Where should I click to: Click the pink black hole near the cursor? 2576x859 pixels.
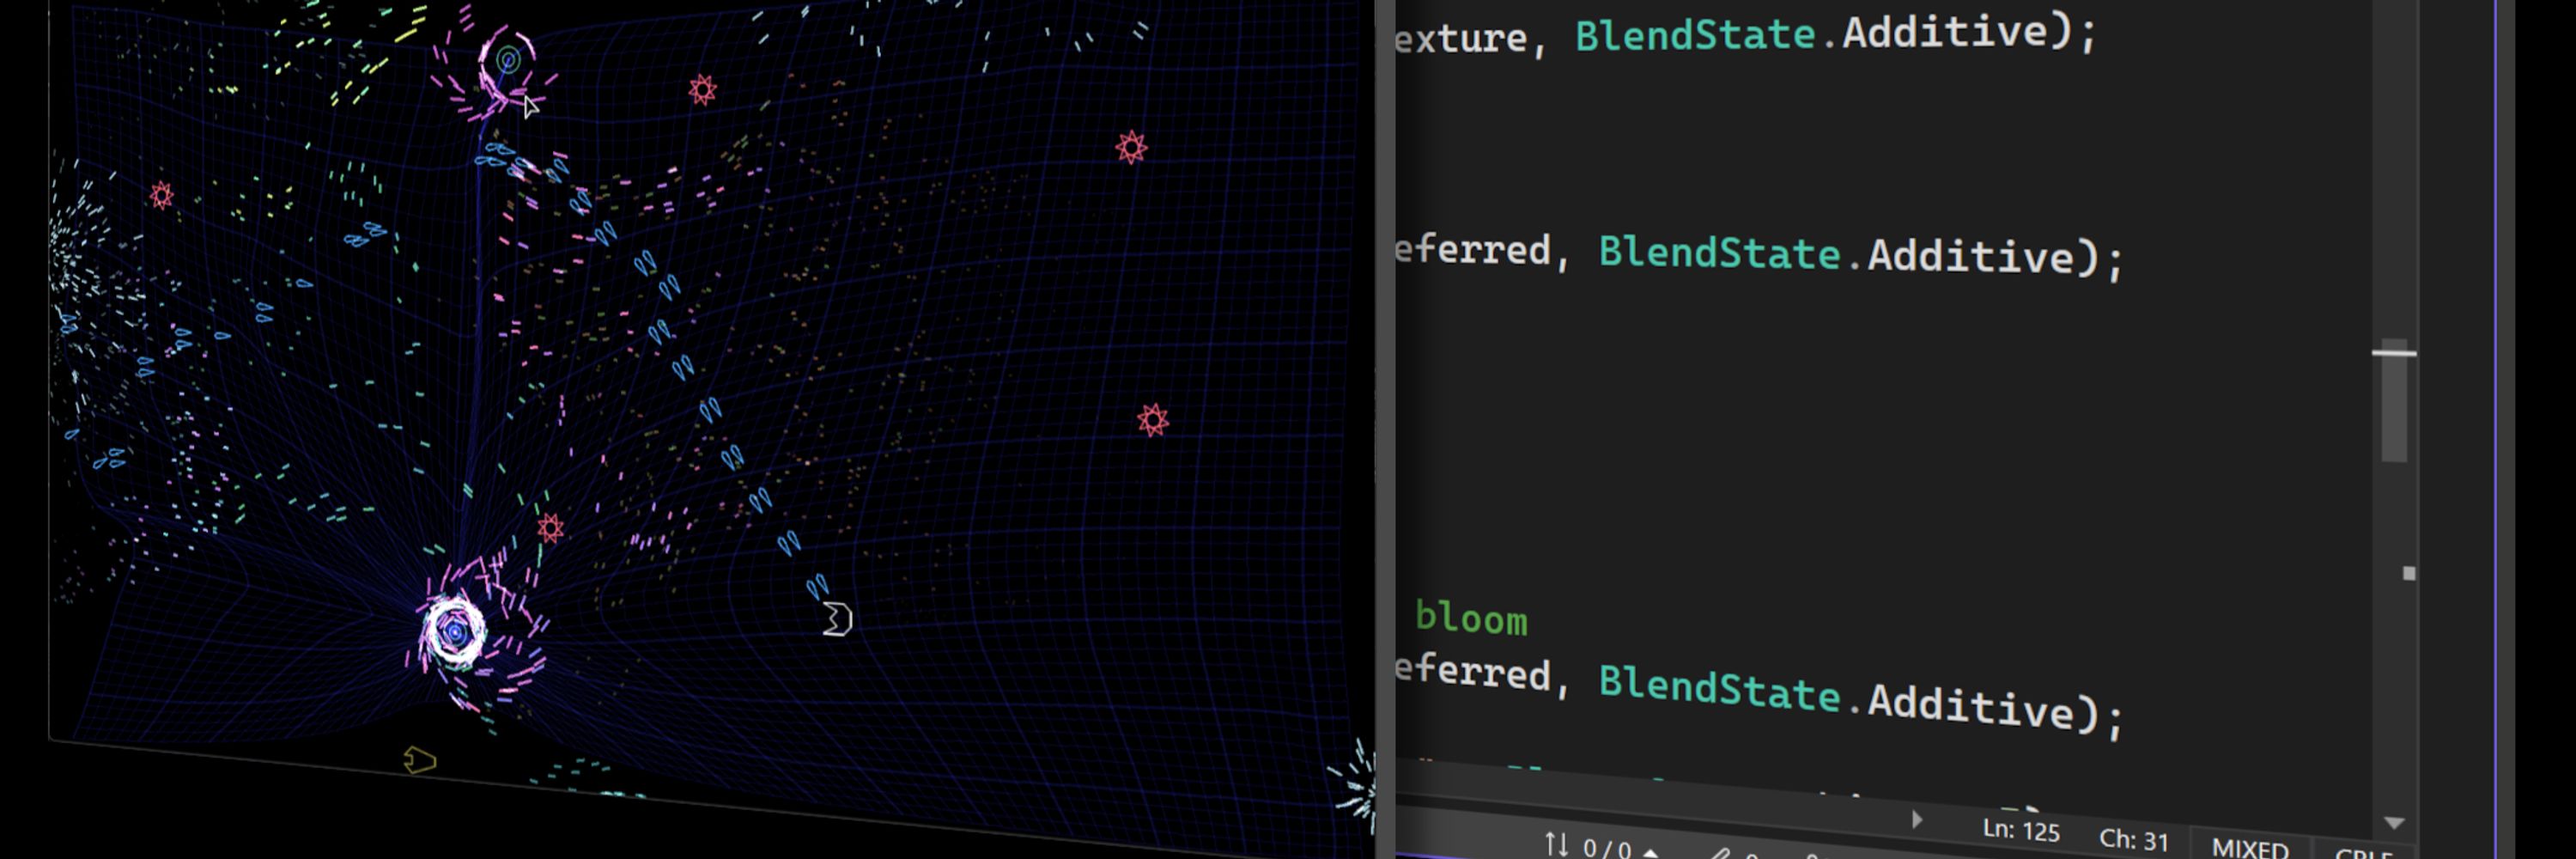click(507, 63)
